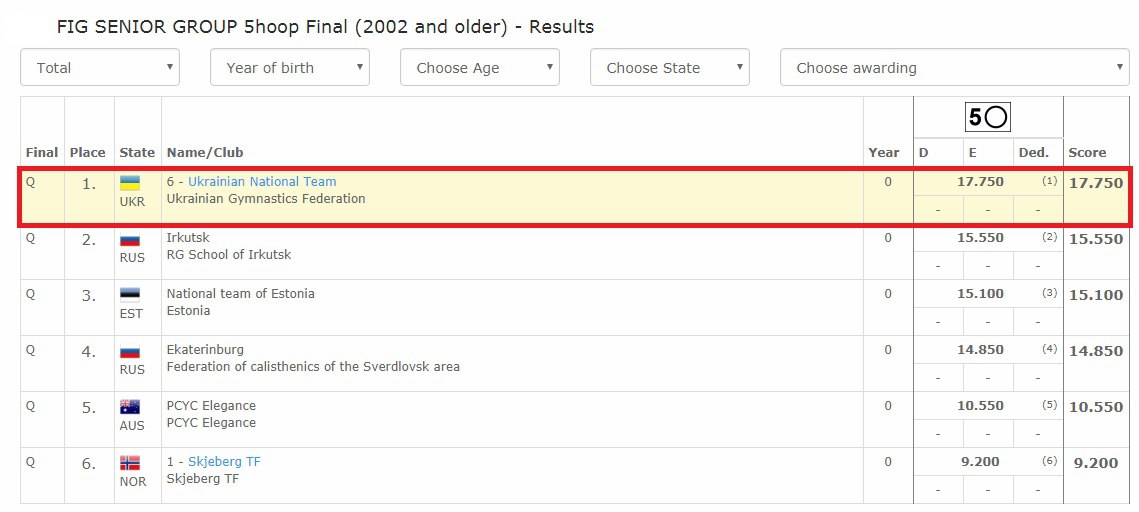Open the Year of birth dropdown
Screen dimensions: 1139x512
click(290, 68)
